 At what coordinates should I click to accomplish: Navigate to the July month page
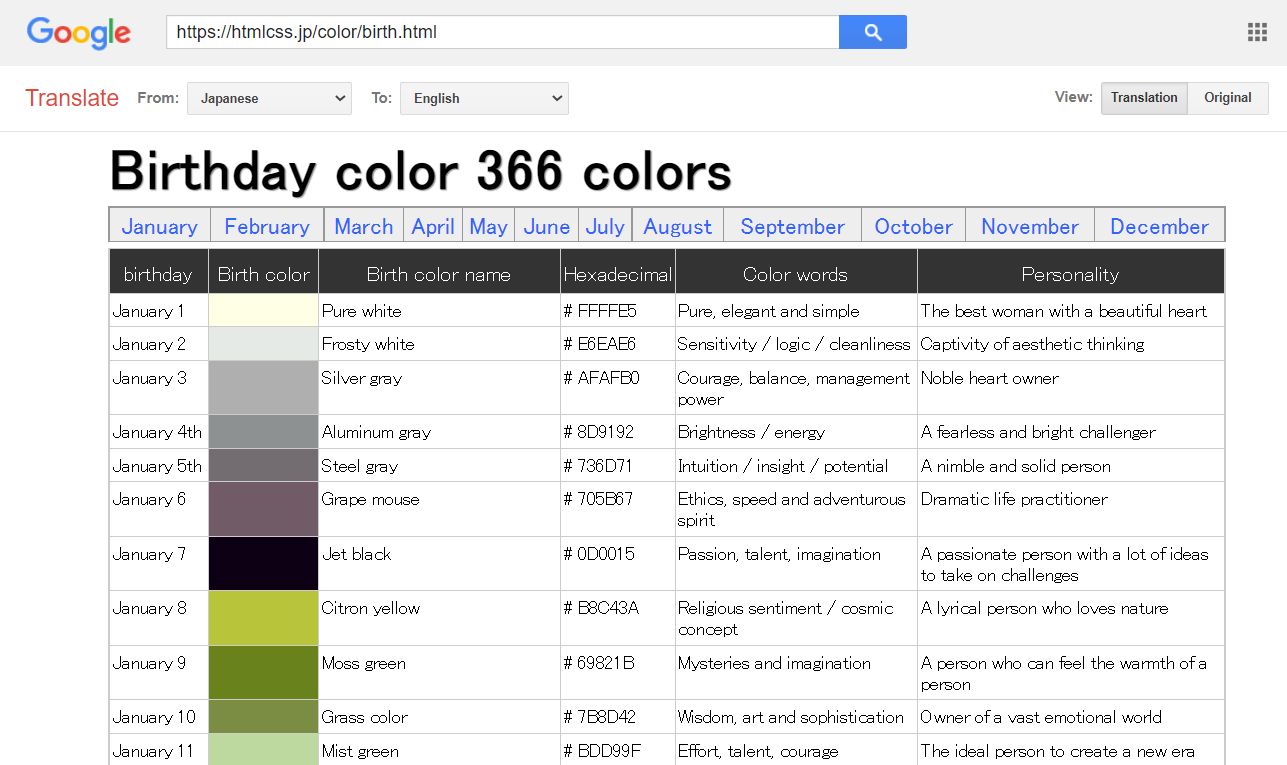[x=604, y=226]
